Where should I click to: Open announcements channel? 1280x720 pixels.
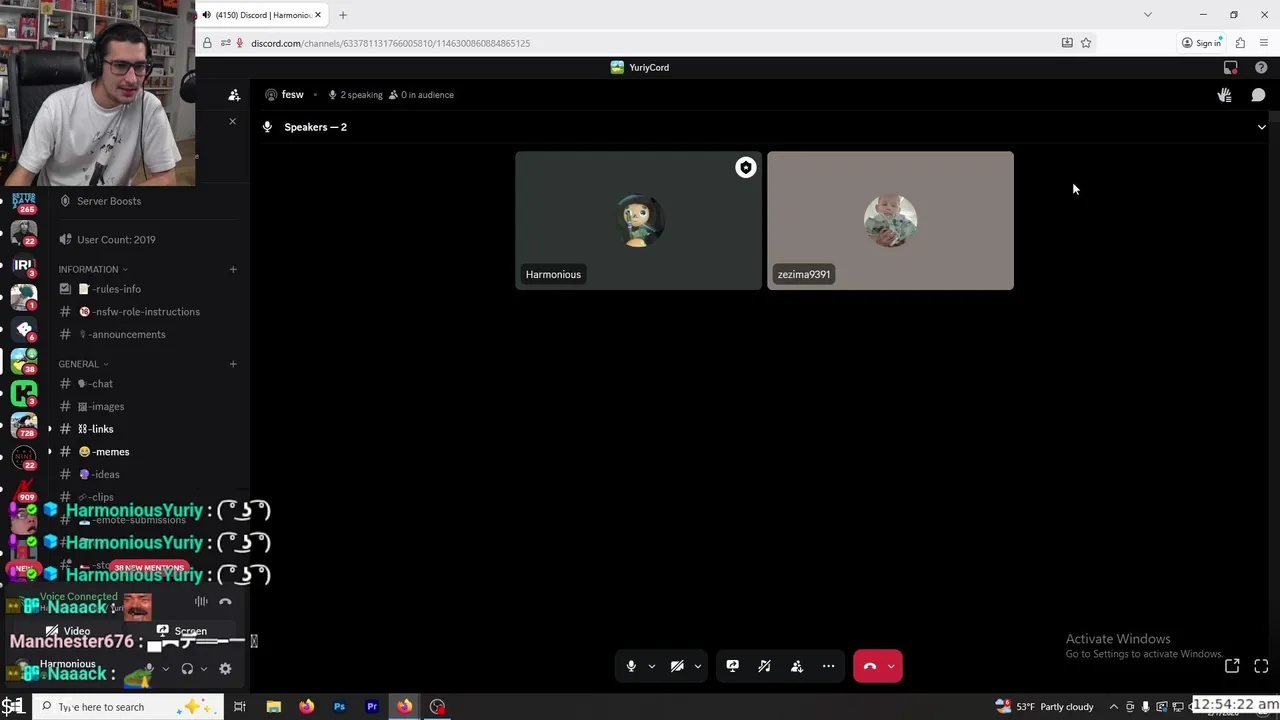coord(122,334)
